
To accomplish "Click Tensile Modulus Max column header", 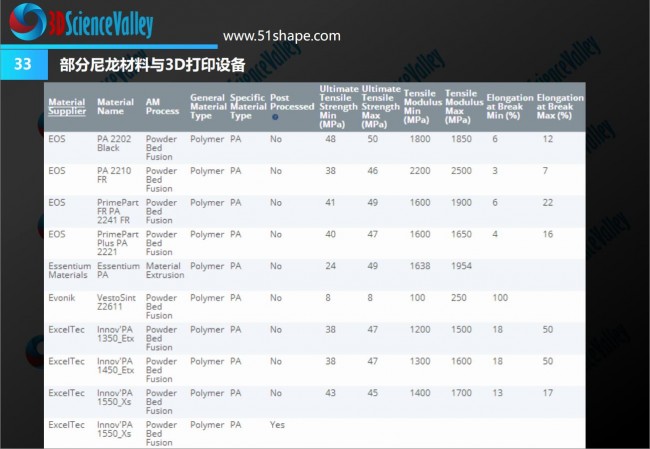I will (462, 105).
